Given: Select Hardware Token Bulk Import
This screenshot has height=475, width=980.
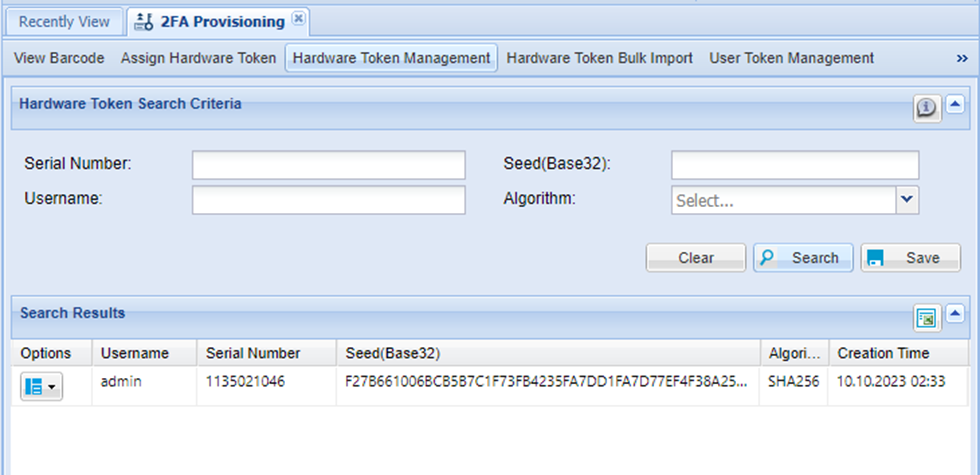Looking at the screenshot, I should (599, 58).
